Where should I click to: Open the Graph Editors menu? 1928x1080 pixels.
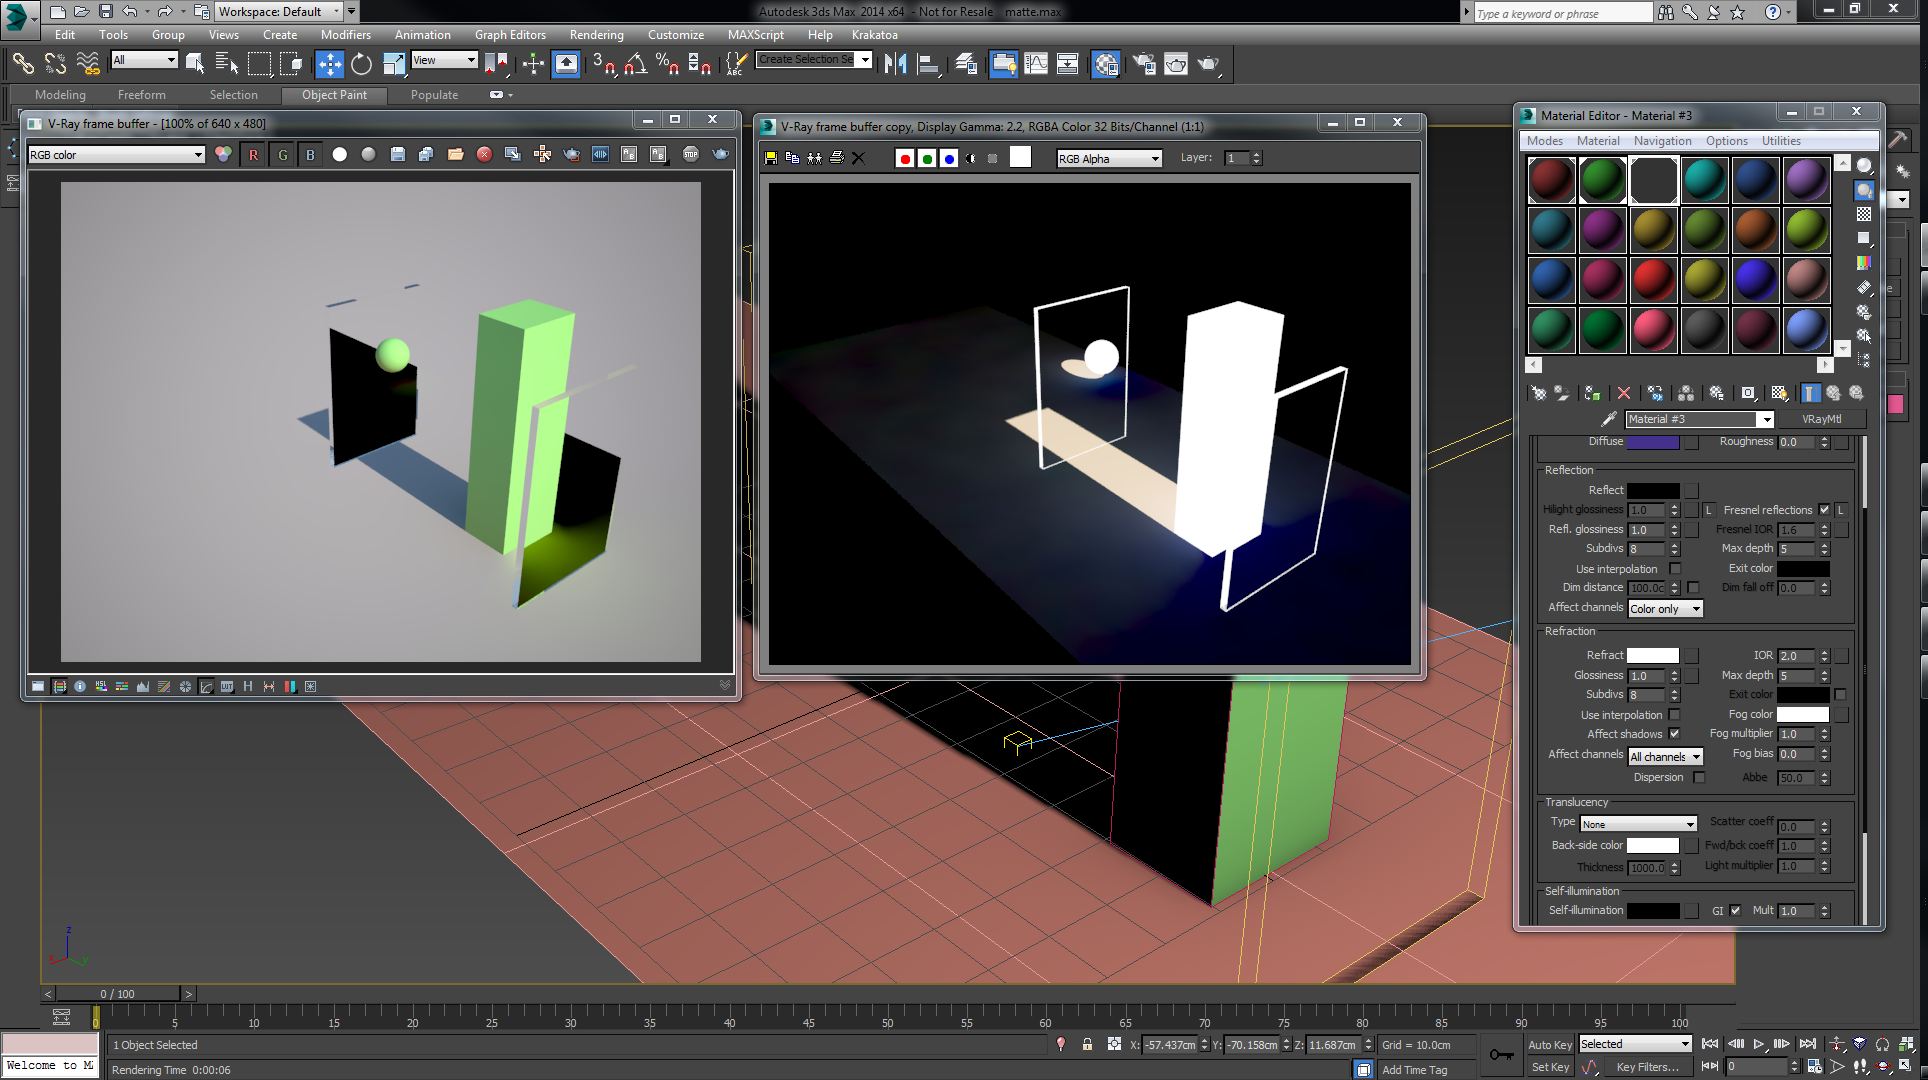coord(510,34)
